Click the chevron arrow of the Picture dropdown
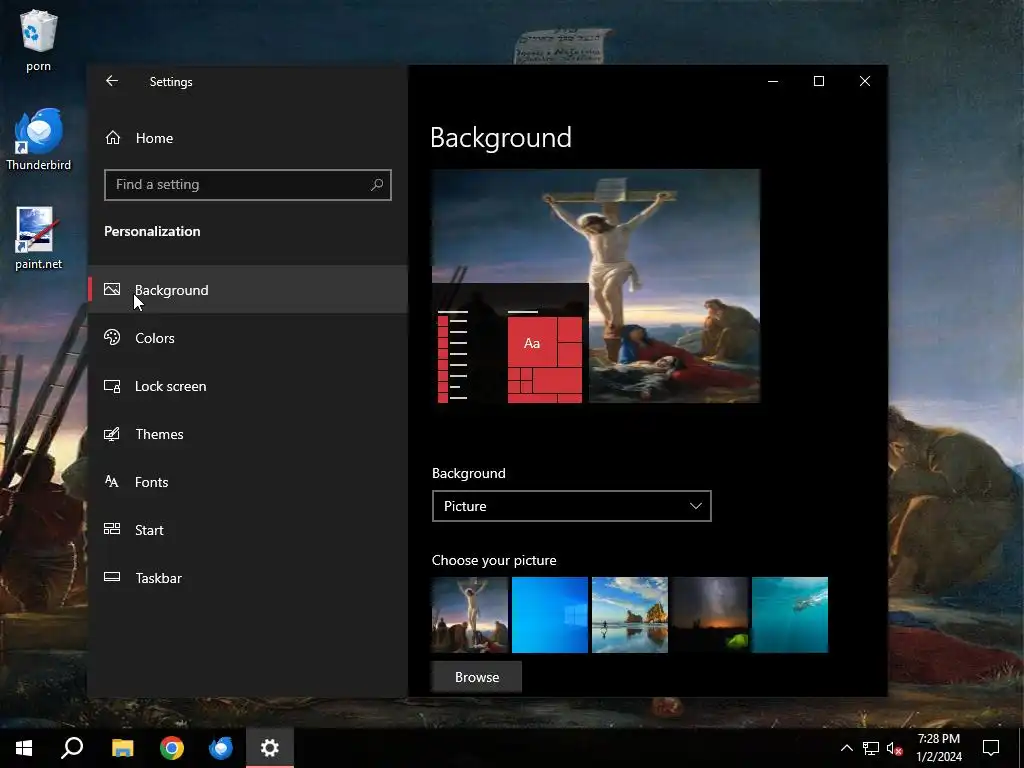 [x=696, y=506]
